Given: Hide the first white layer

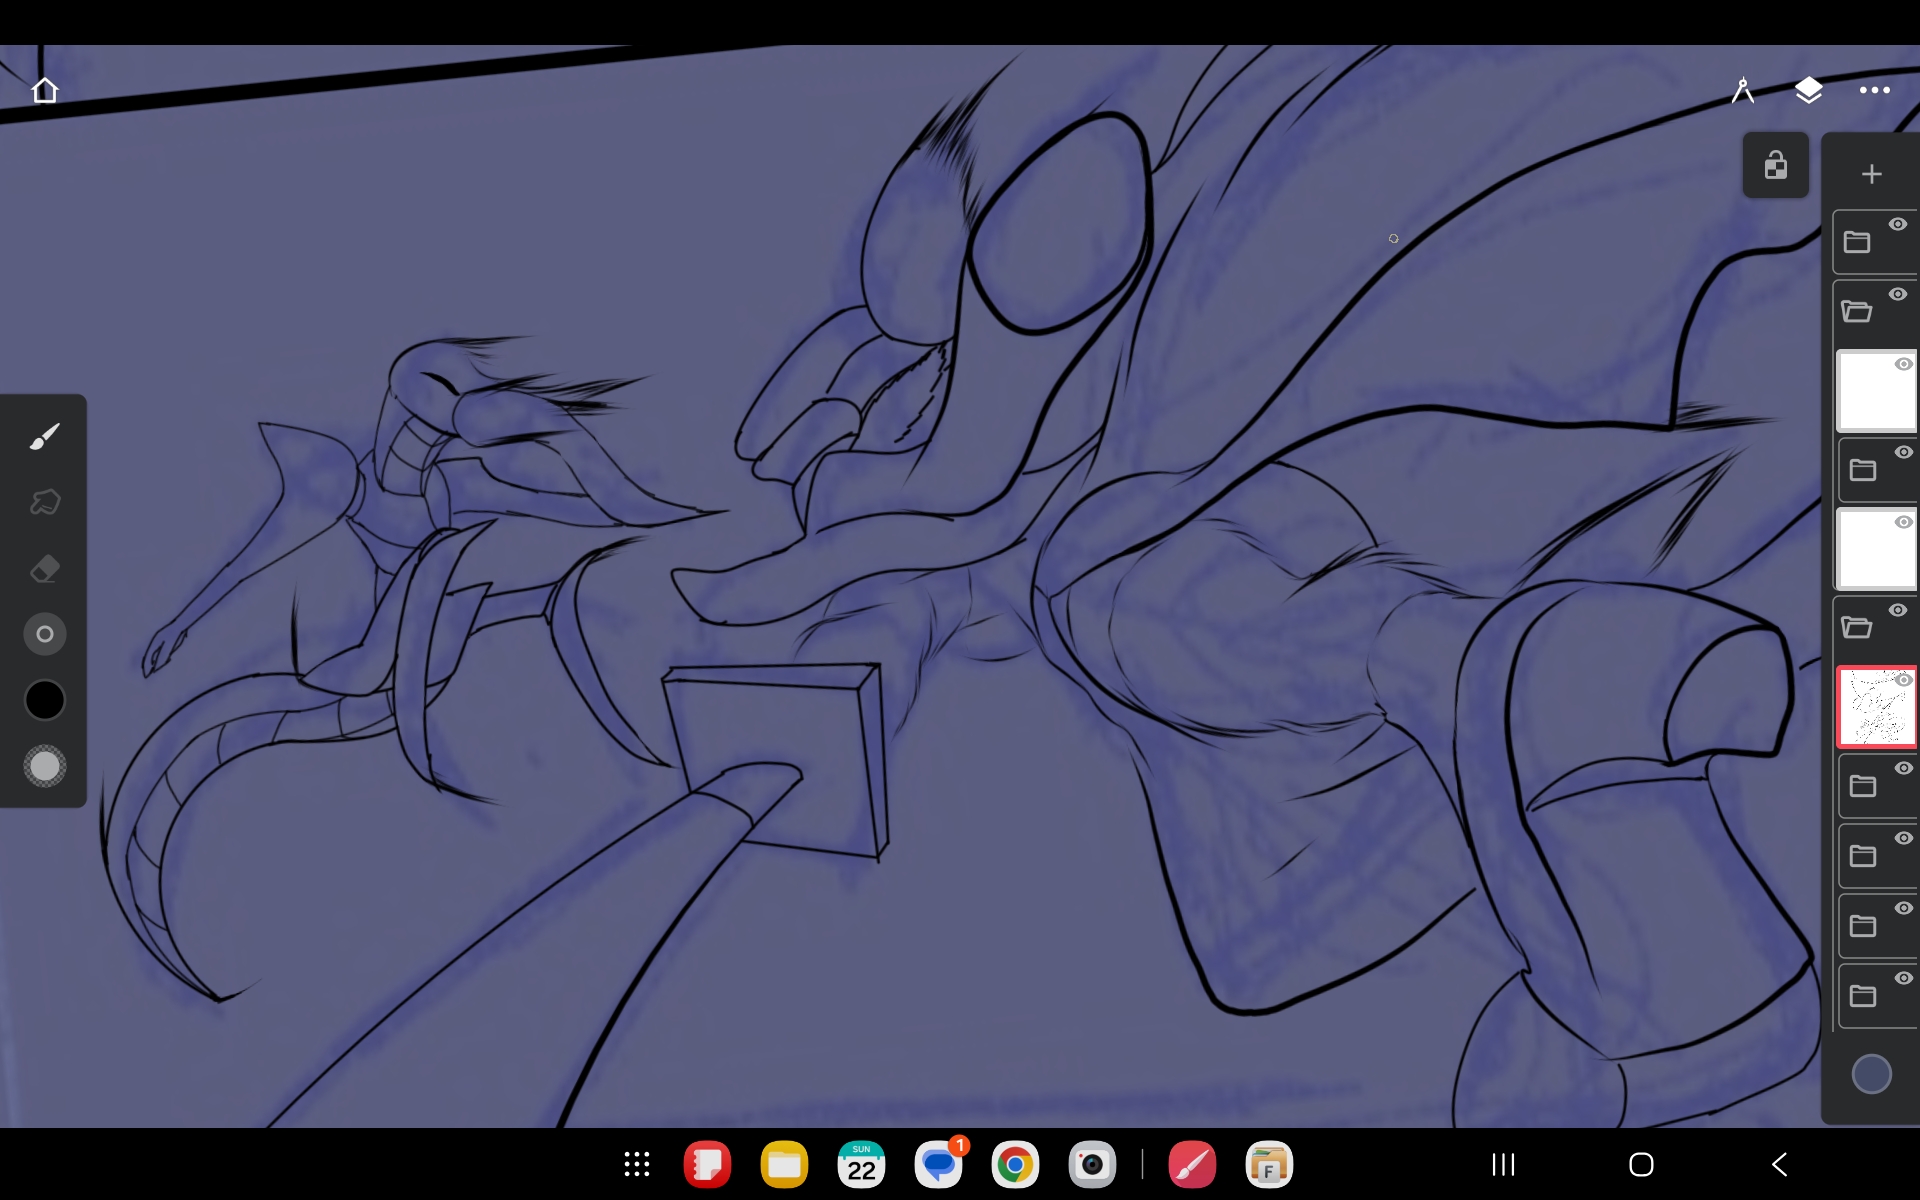Looking at the screenshot, I should click(x=1904, y=364).
